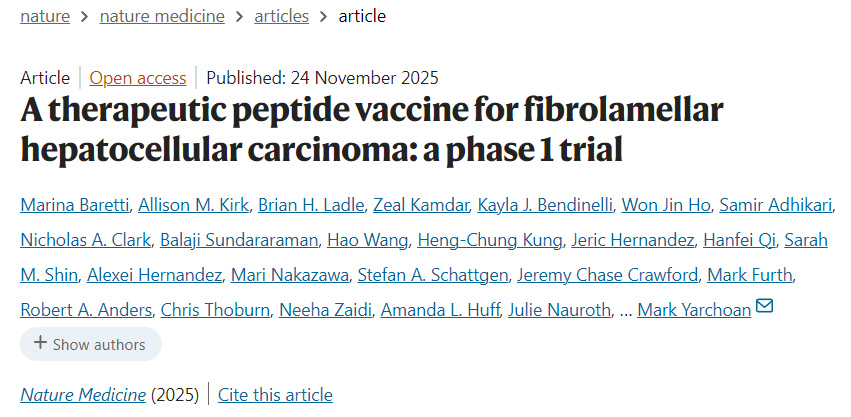Screen dimensions: 851x417
Task: Open author Won Jin Ho details
Action: (666, 205)
